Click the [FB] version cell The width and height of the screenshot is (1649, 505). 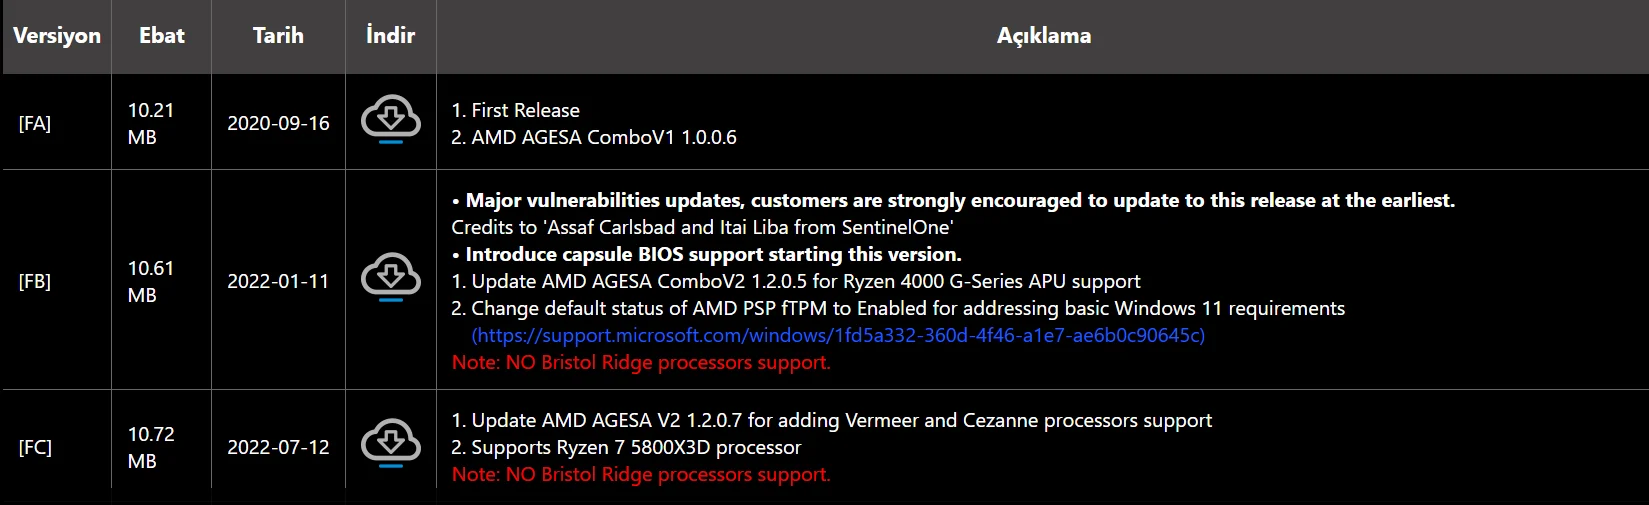[35, 281]
